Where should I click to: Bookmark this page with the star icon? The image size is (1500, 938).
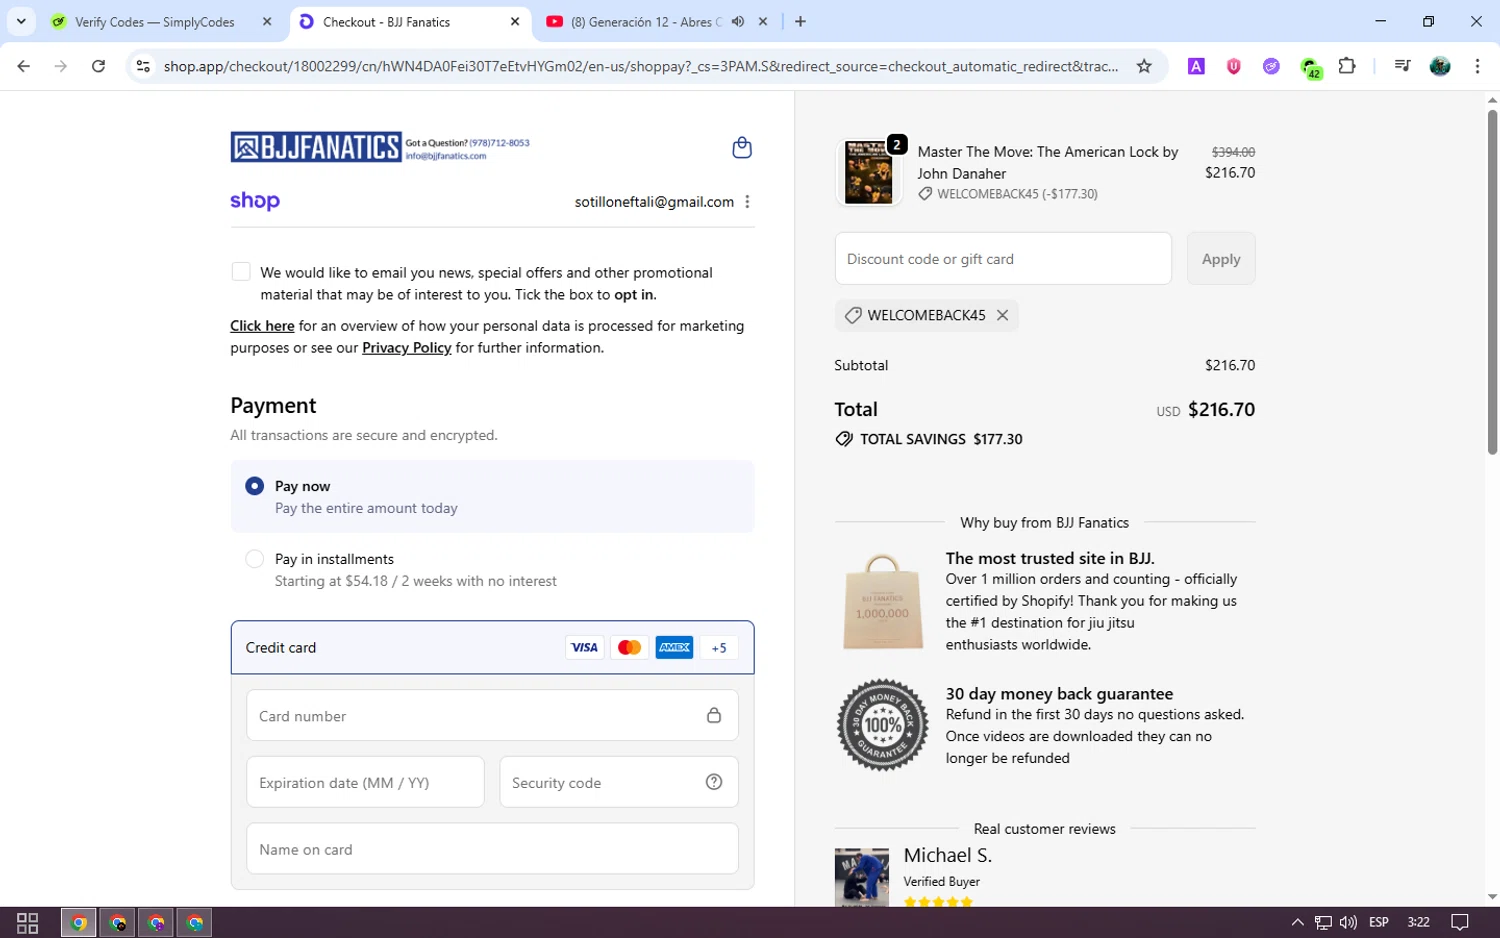1144,66
